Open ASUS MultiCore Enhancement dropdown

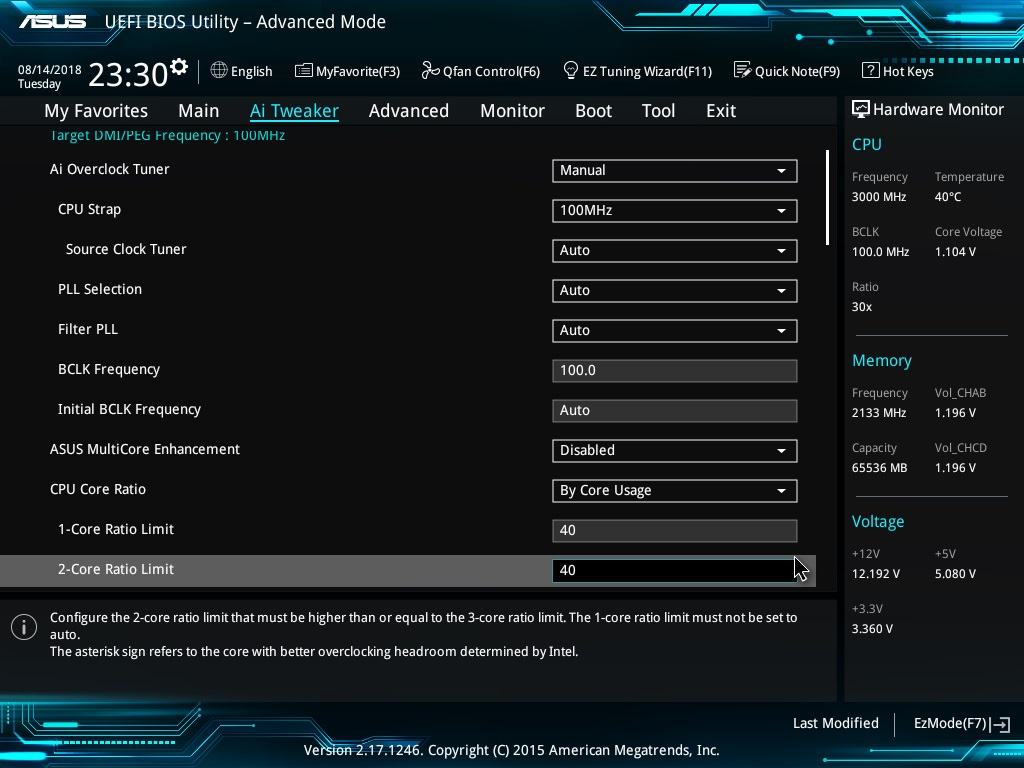click(x=675, y=451)
